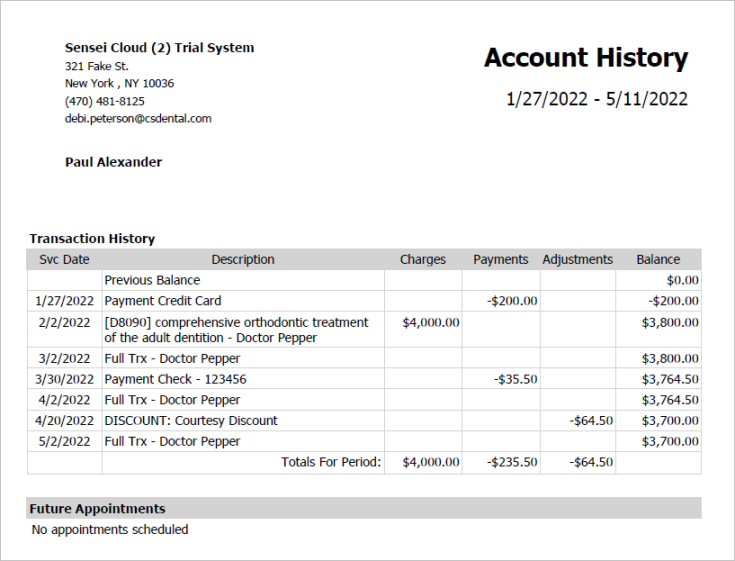Image resolution: width=735 pixels, height=561 pixels.
Task: Click the Transaction History heading
Action: coord(92,239)
